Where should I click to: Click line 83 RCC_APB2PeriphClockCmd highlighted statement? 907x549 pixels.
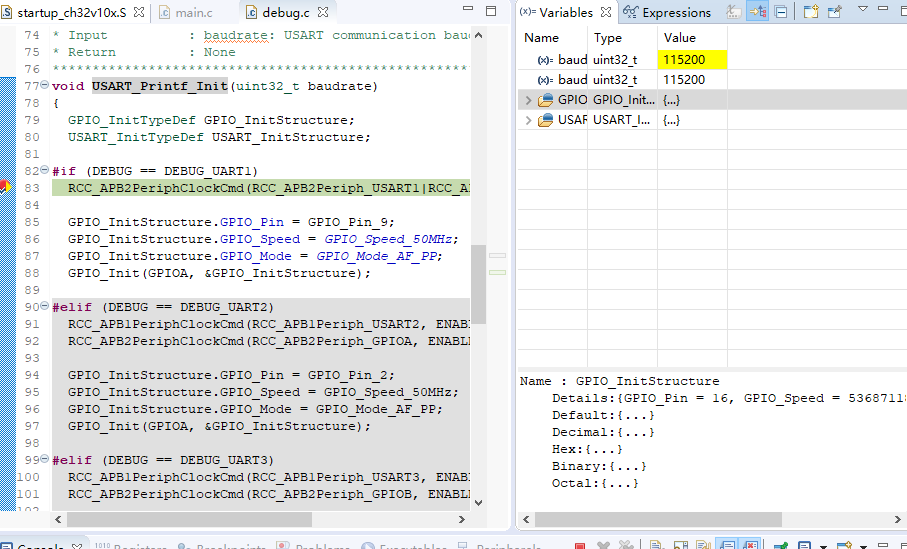261,188
